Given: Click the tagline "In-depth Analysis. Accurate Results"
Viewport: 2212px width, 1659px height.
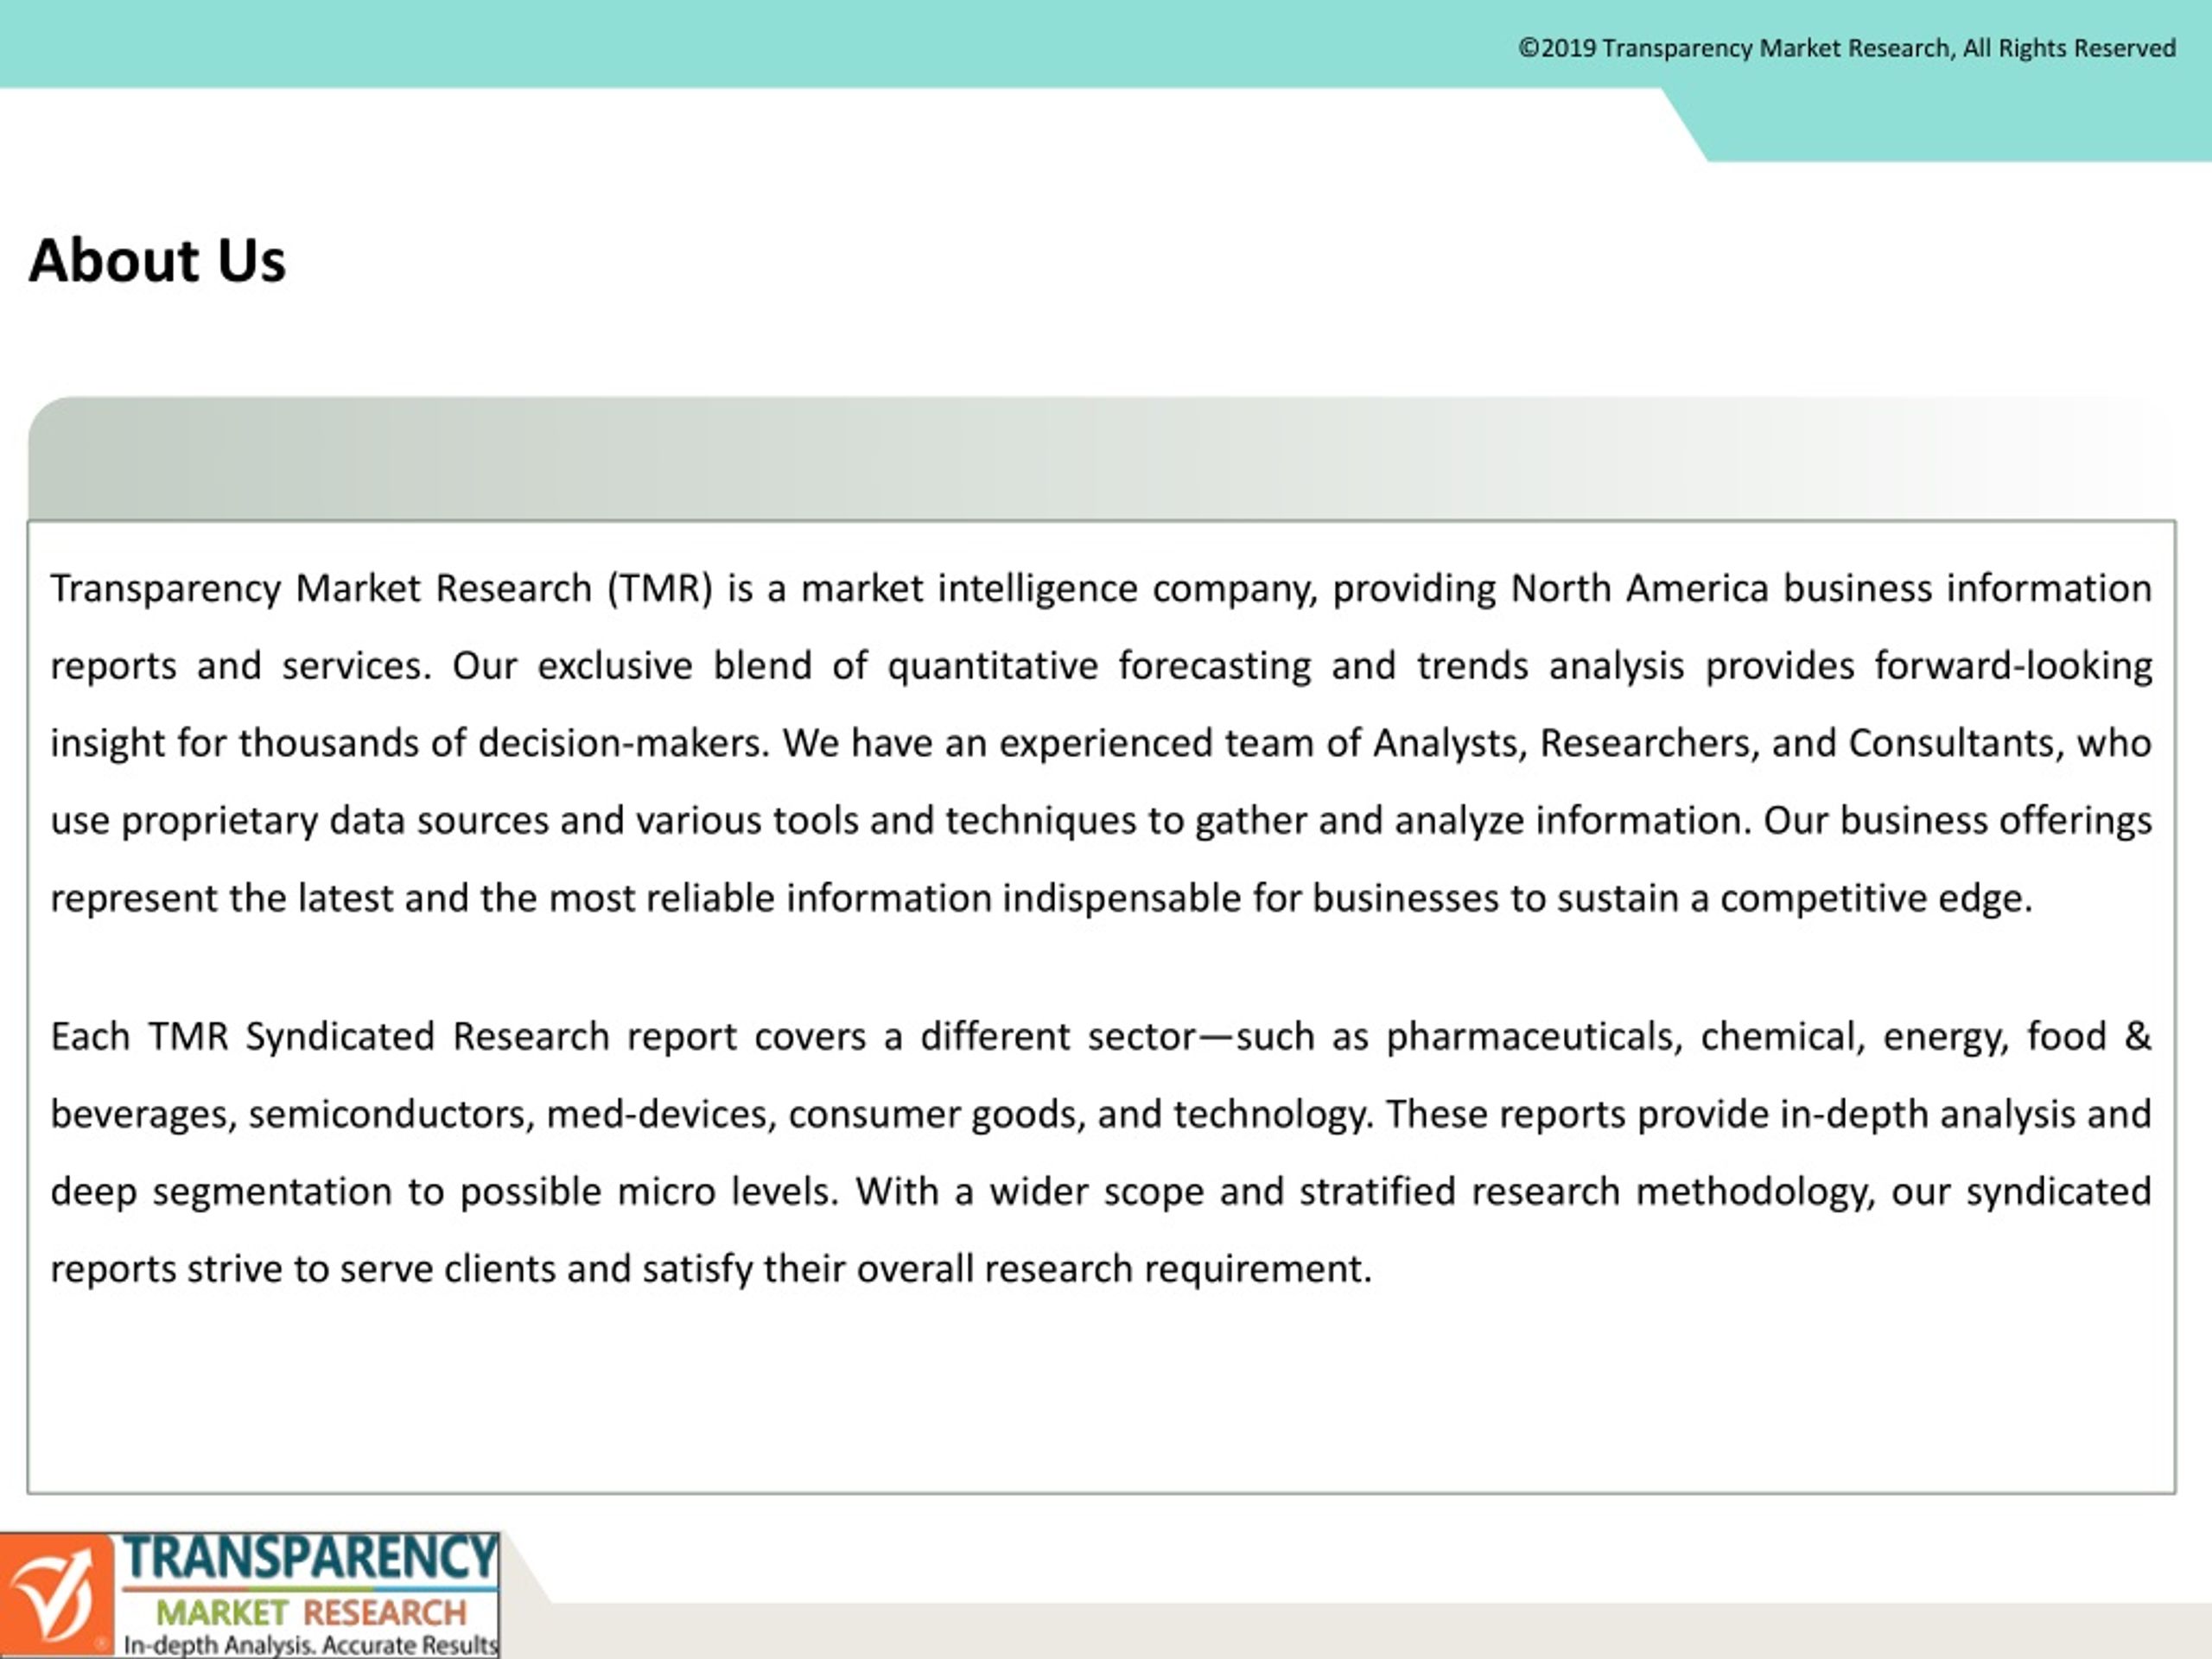Looking at the screenshot, I should (x=310, y=1644).
